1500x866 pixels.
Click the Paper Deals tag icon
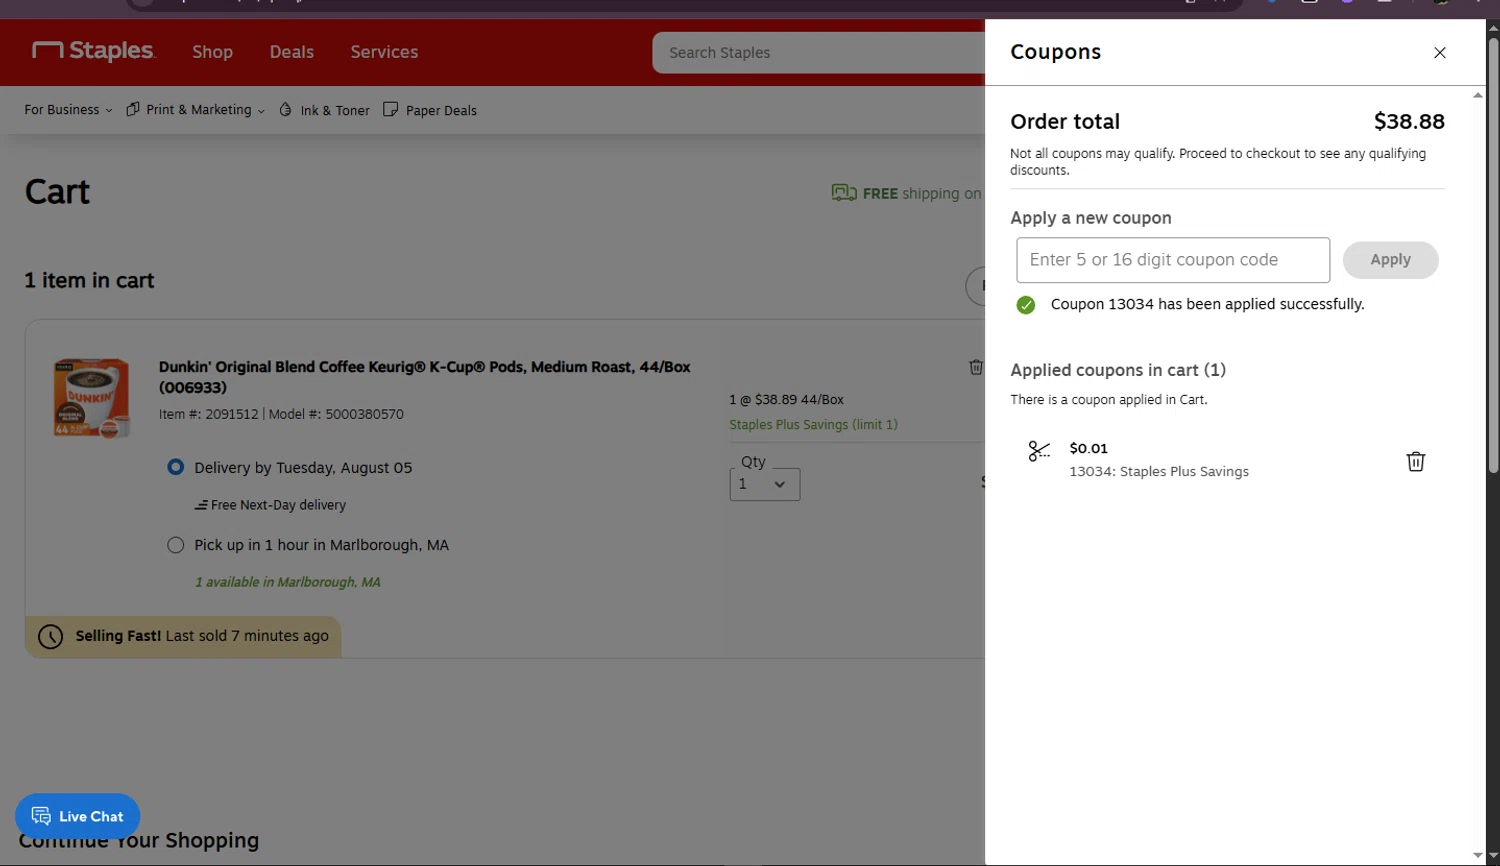(390, 110)
